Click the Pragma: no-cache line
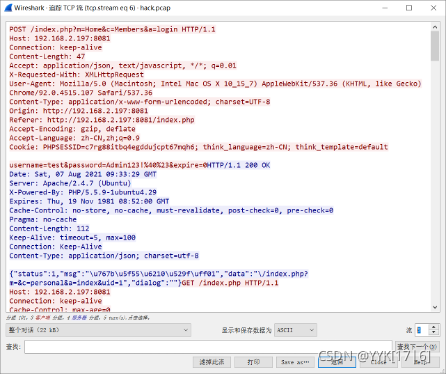 (43, 220)
